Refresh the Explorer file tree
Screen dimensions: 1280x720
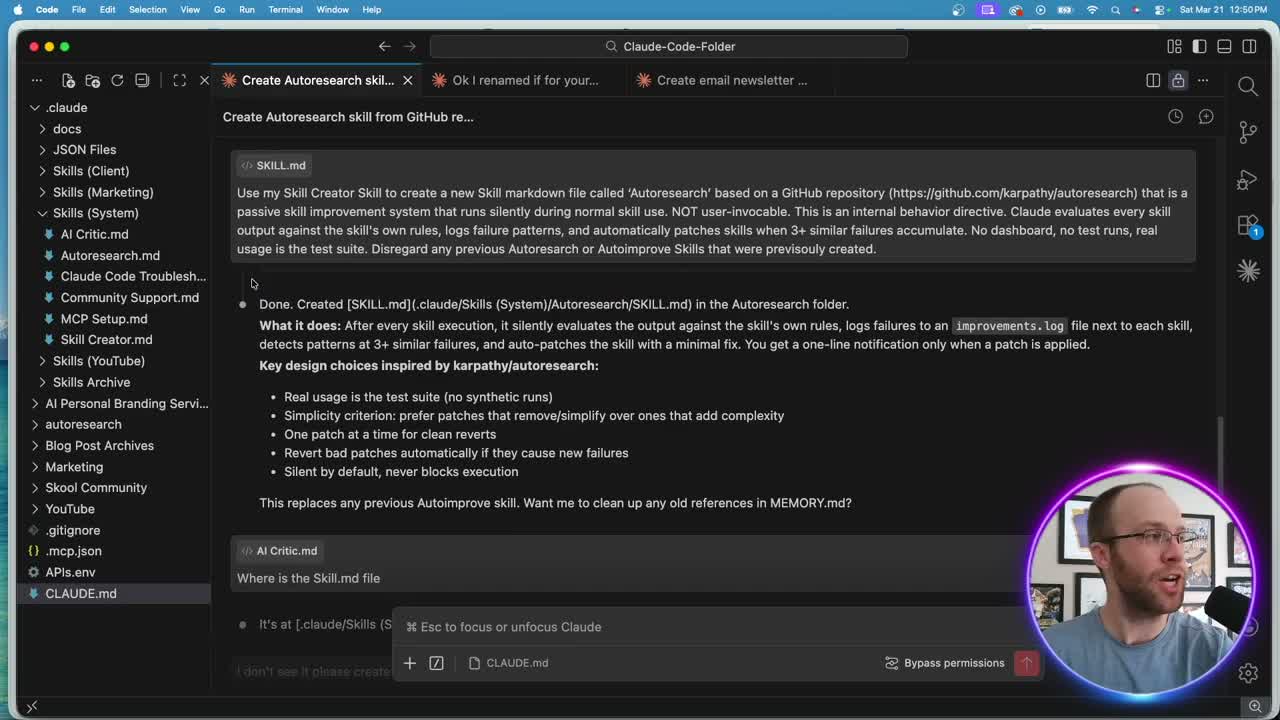coord(117,80)
